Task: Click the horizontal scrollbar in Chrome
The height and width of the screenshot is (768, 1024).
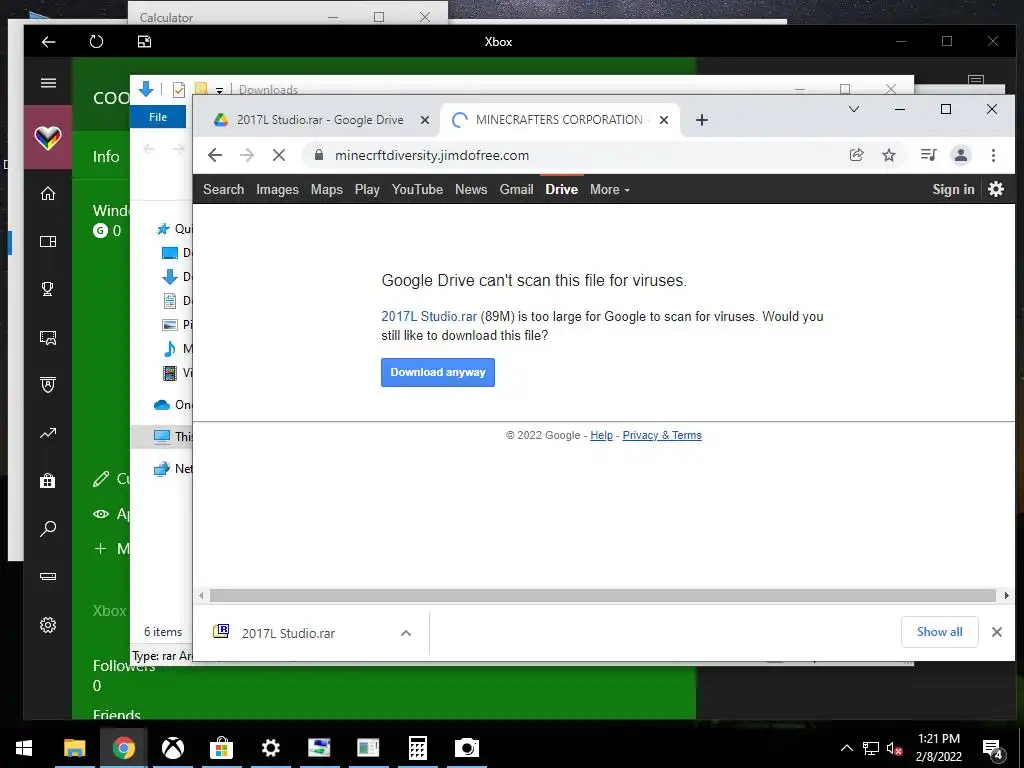Action: [x=602, y=596]
